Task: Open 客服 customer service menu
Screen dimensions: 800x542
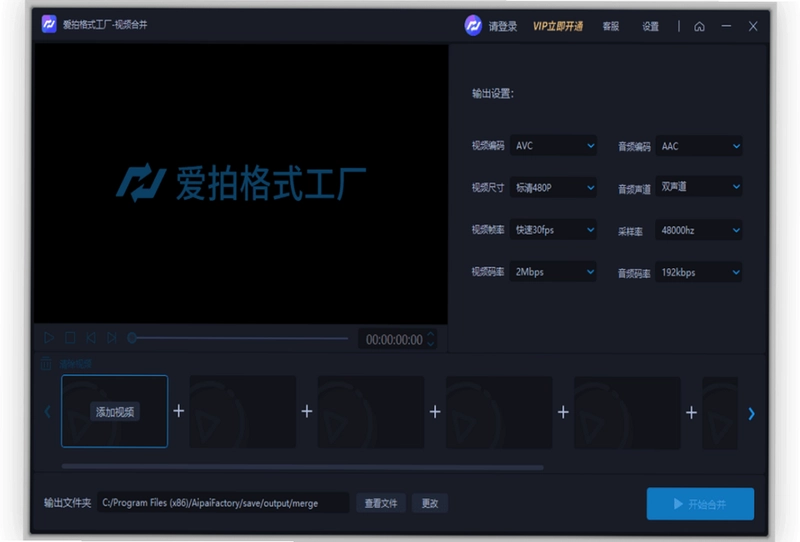Action: click(611, 26)
